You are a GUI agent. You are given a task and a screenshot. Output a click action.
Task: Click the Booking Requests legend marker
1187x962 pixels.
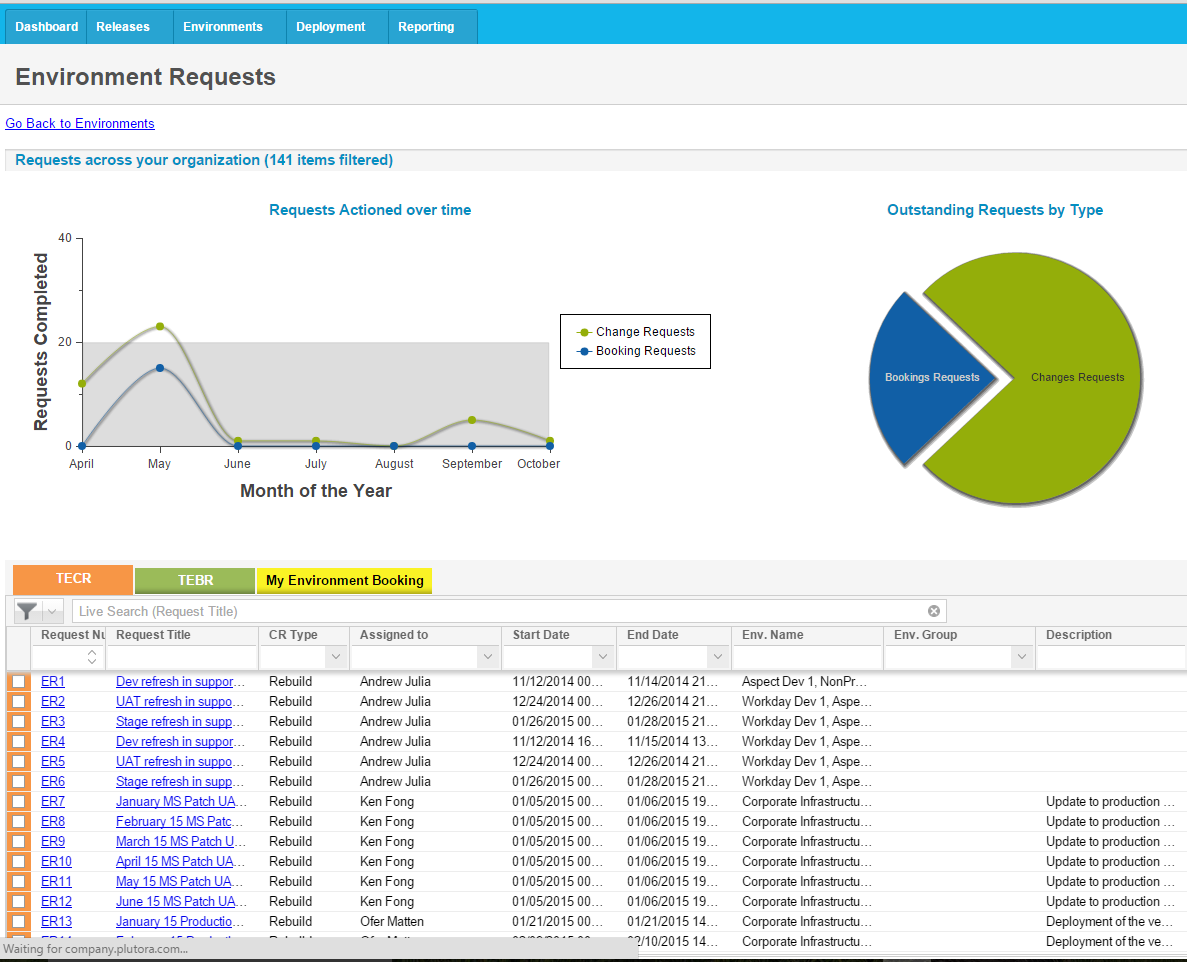pos(584,351)
